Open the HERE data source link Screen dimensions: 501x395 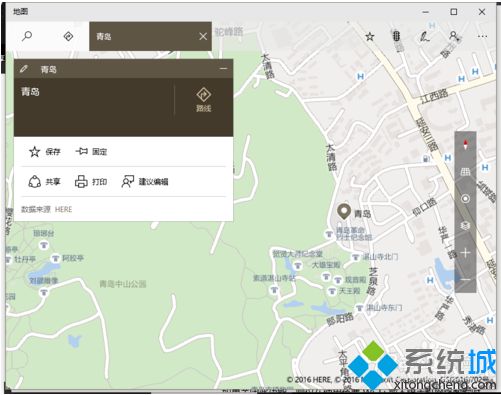click(63, 209)
